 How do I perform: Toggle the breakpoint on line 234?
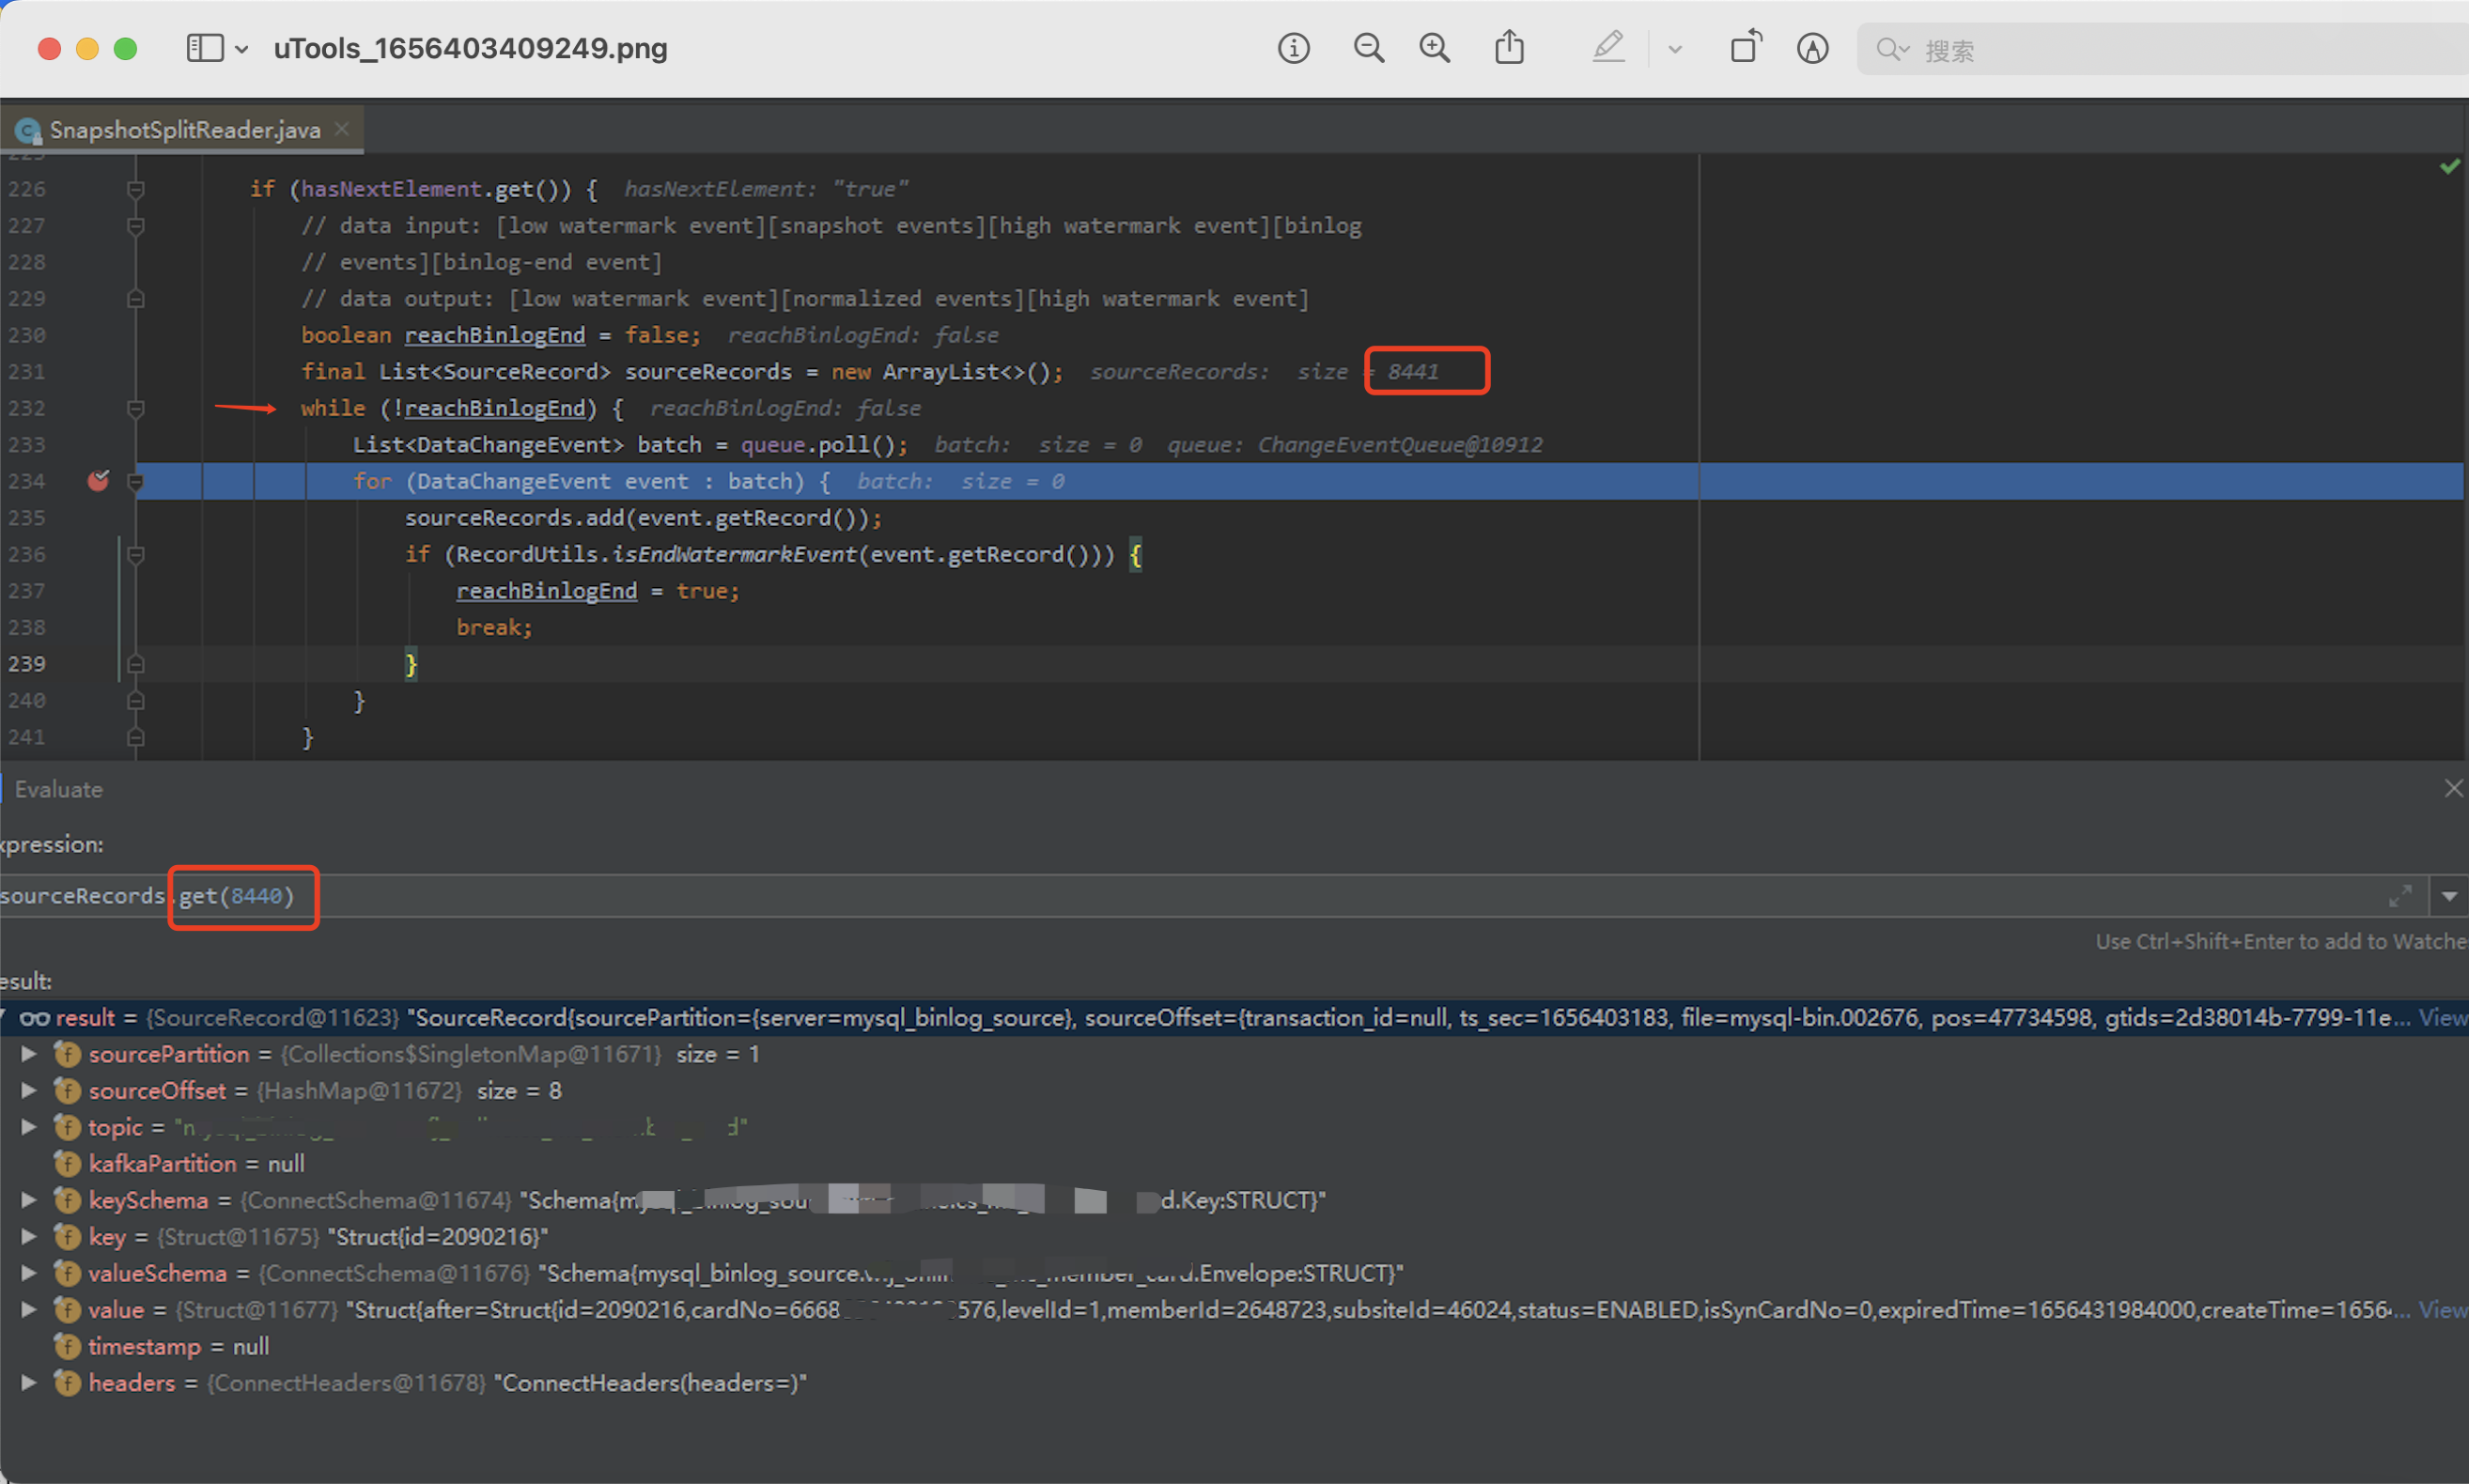[x=98, y=481]
